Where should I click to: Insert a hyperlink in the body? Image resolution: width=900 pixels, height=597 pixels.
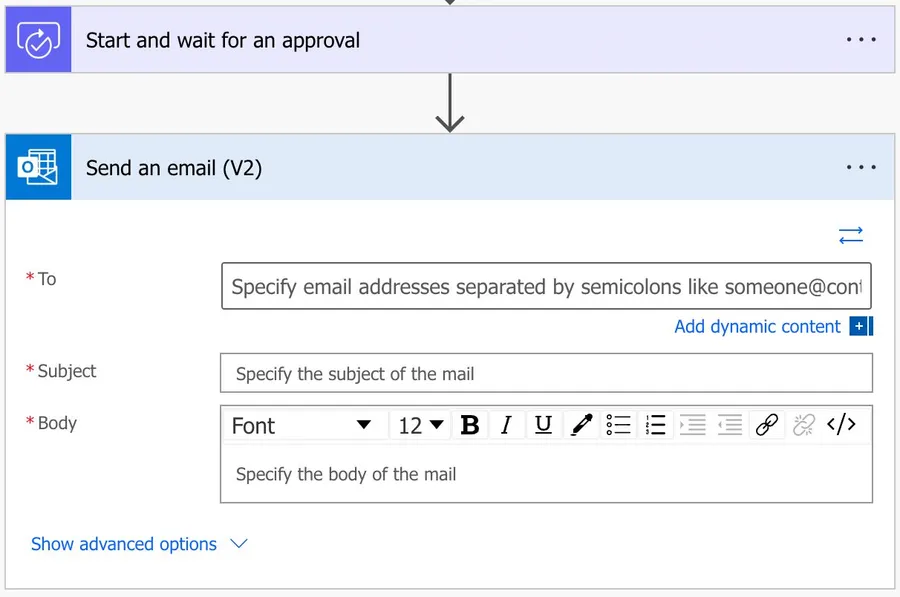[767, 425]
